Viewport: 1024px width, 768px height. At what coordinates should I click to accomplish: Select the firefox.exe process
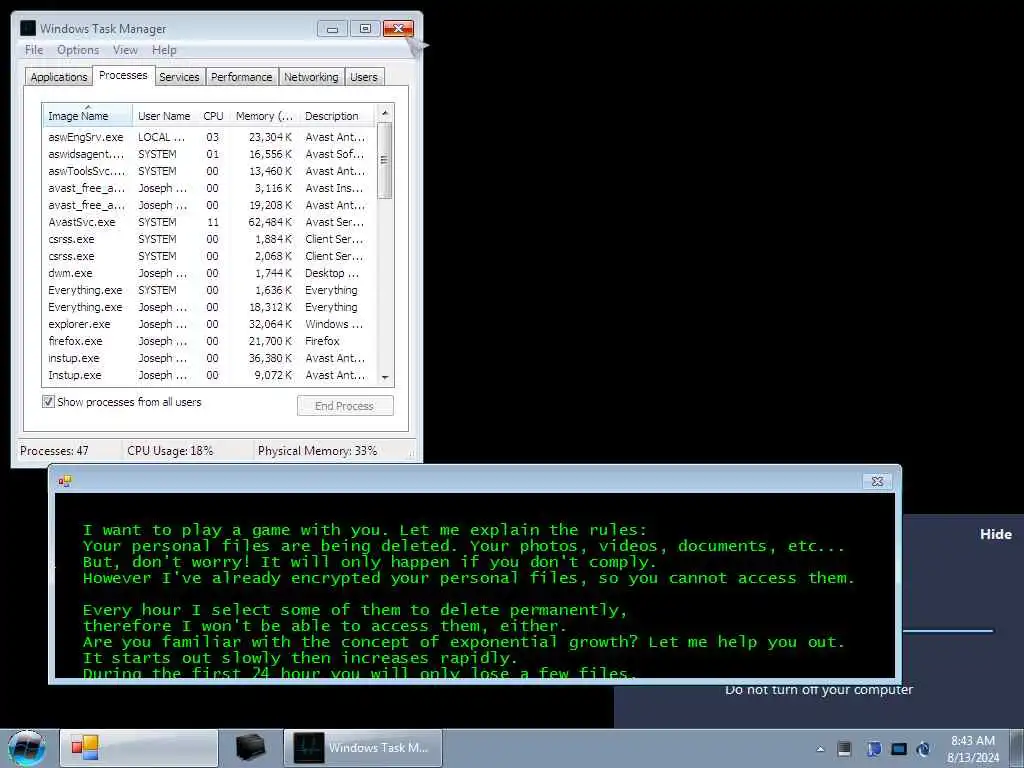[209, 341]
